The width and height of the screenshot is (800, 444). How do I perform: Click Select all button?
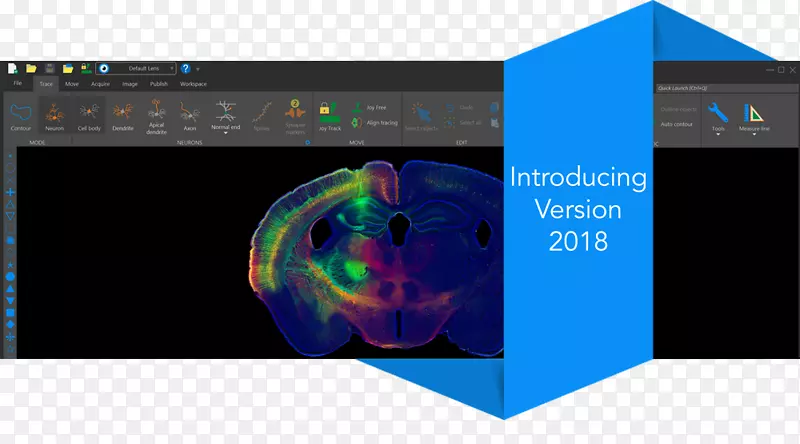point(463,123)
